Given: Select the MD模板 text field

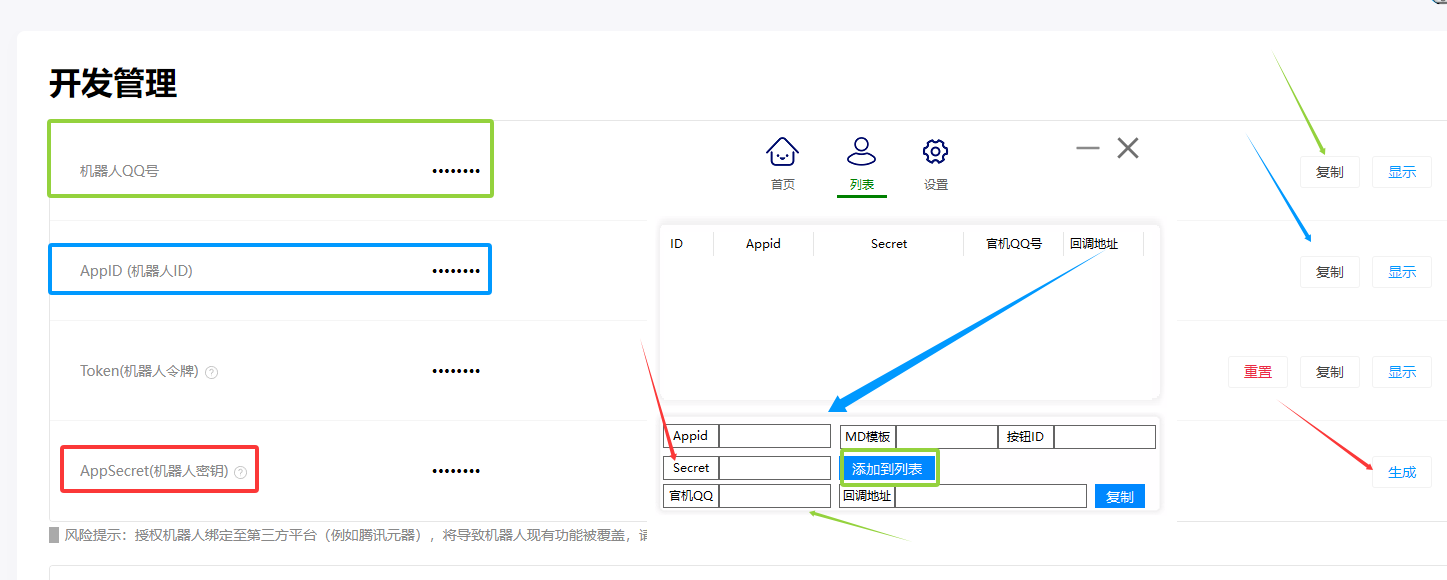Looking at the screenshot, I should pos(946,437).
